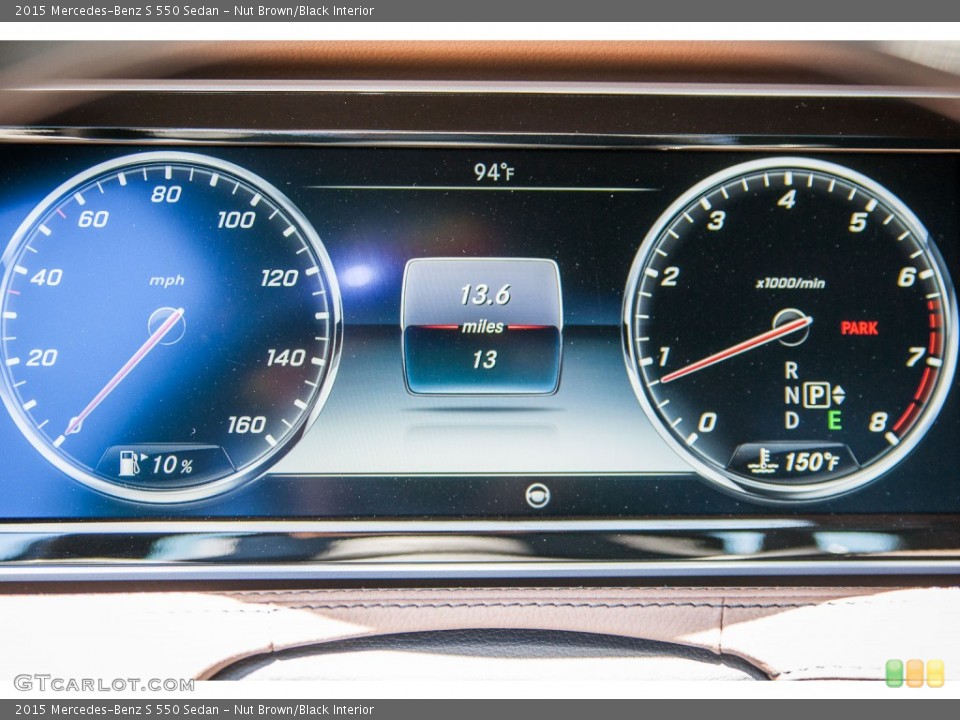Click the 13.6 trip distance value
960x720 pixels.
pyautogui.click(x=484, y=295)
